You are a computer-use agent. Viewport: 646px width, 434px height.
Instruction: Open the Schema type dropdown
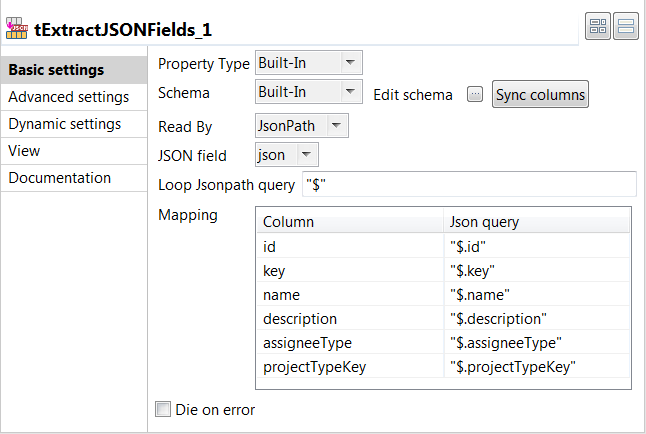click(308, 93)
